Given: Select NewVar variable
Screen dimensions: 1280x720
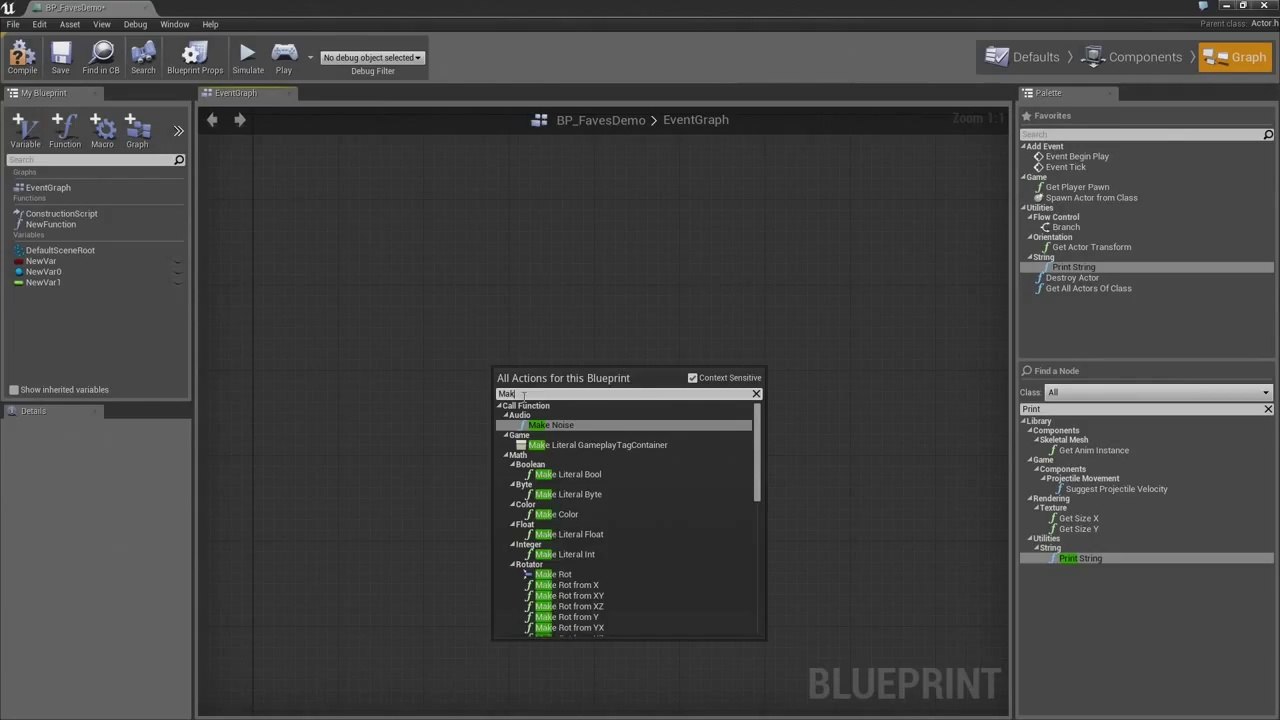Looking at the screenshot, I should (41, 262).
